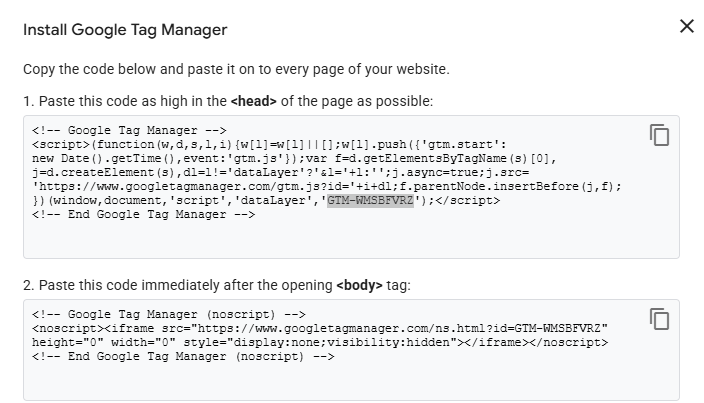Click the highlighted GTM-WMSBFVRZ container ID
The height and width of the screenshot is (403, 704).
coord(370,200)
